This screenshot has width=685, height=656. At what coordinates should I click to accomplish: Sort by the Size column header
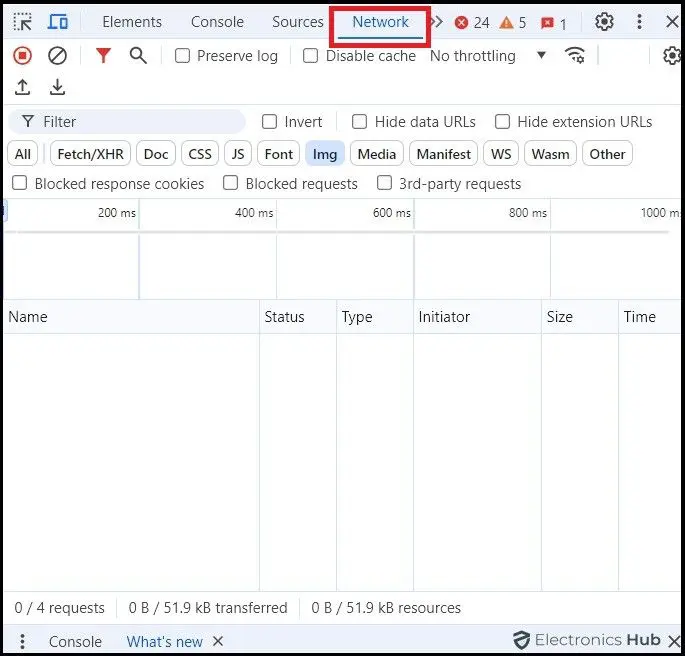(580, 317)
